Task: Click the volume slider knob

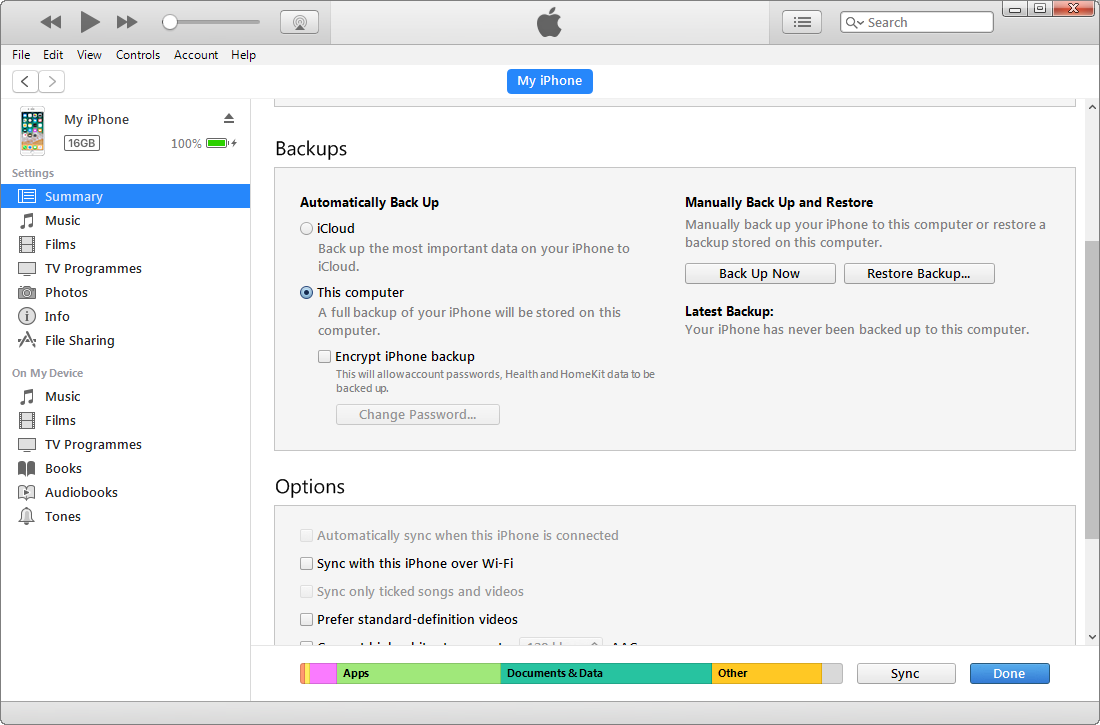Action: (169, 22)
